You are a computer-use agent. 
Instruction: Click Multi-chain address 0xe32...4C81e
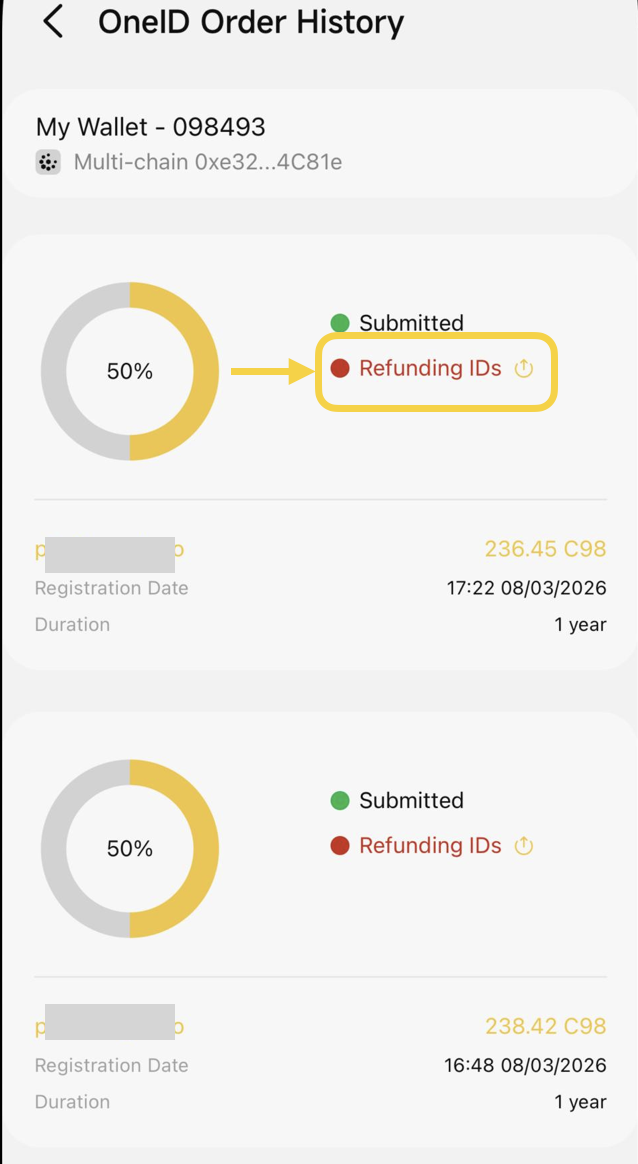coord(208,162)
